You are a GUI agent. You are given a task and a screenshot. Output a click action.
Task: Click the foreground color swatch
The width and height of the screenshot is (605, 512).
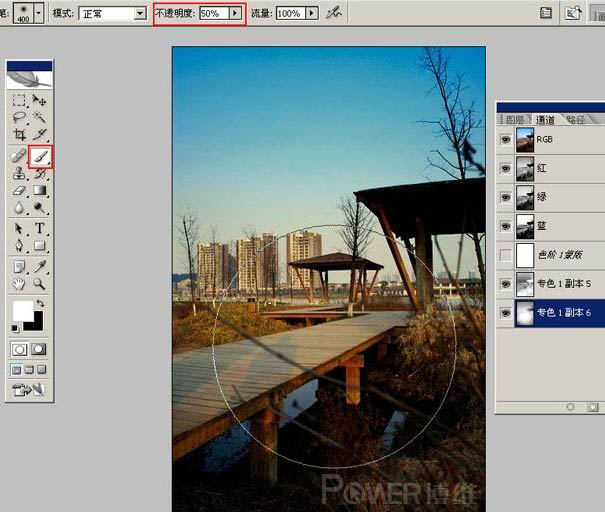[x=23, y=312]
